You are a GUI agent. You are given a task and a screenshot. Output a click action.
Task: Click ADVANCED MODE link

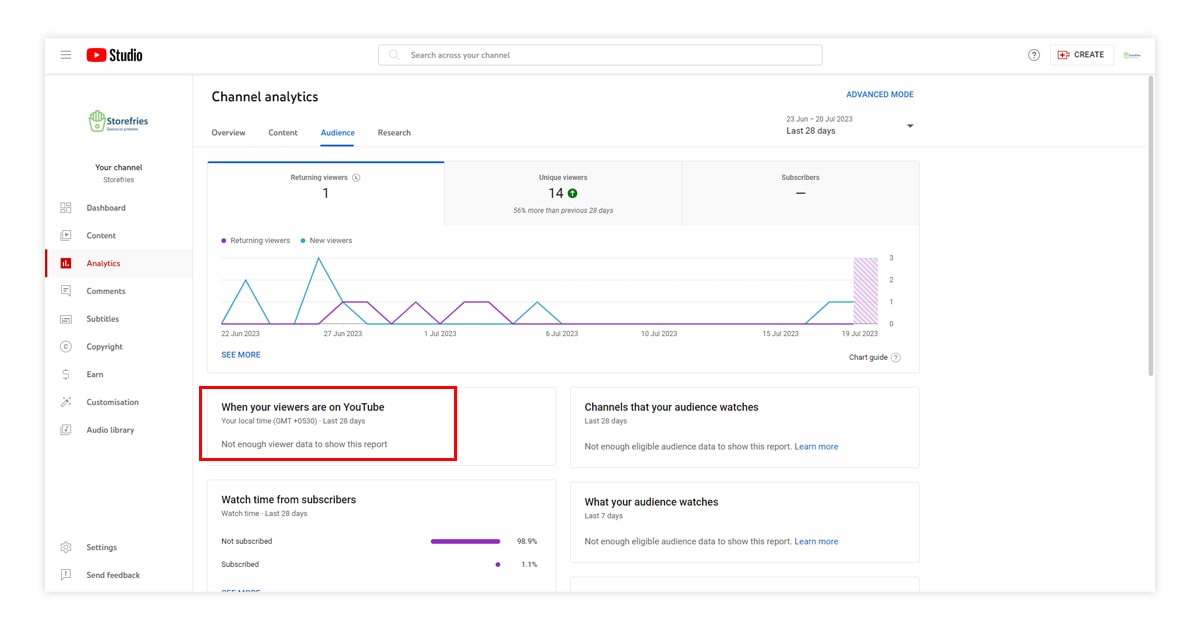[x=879, y=95]
